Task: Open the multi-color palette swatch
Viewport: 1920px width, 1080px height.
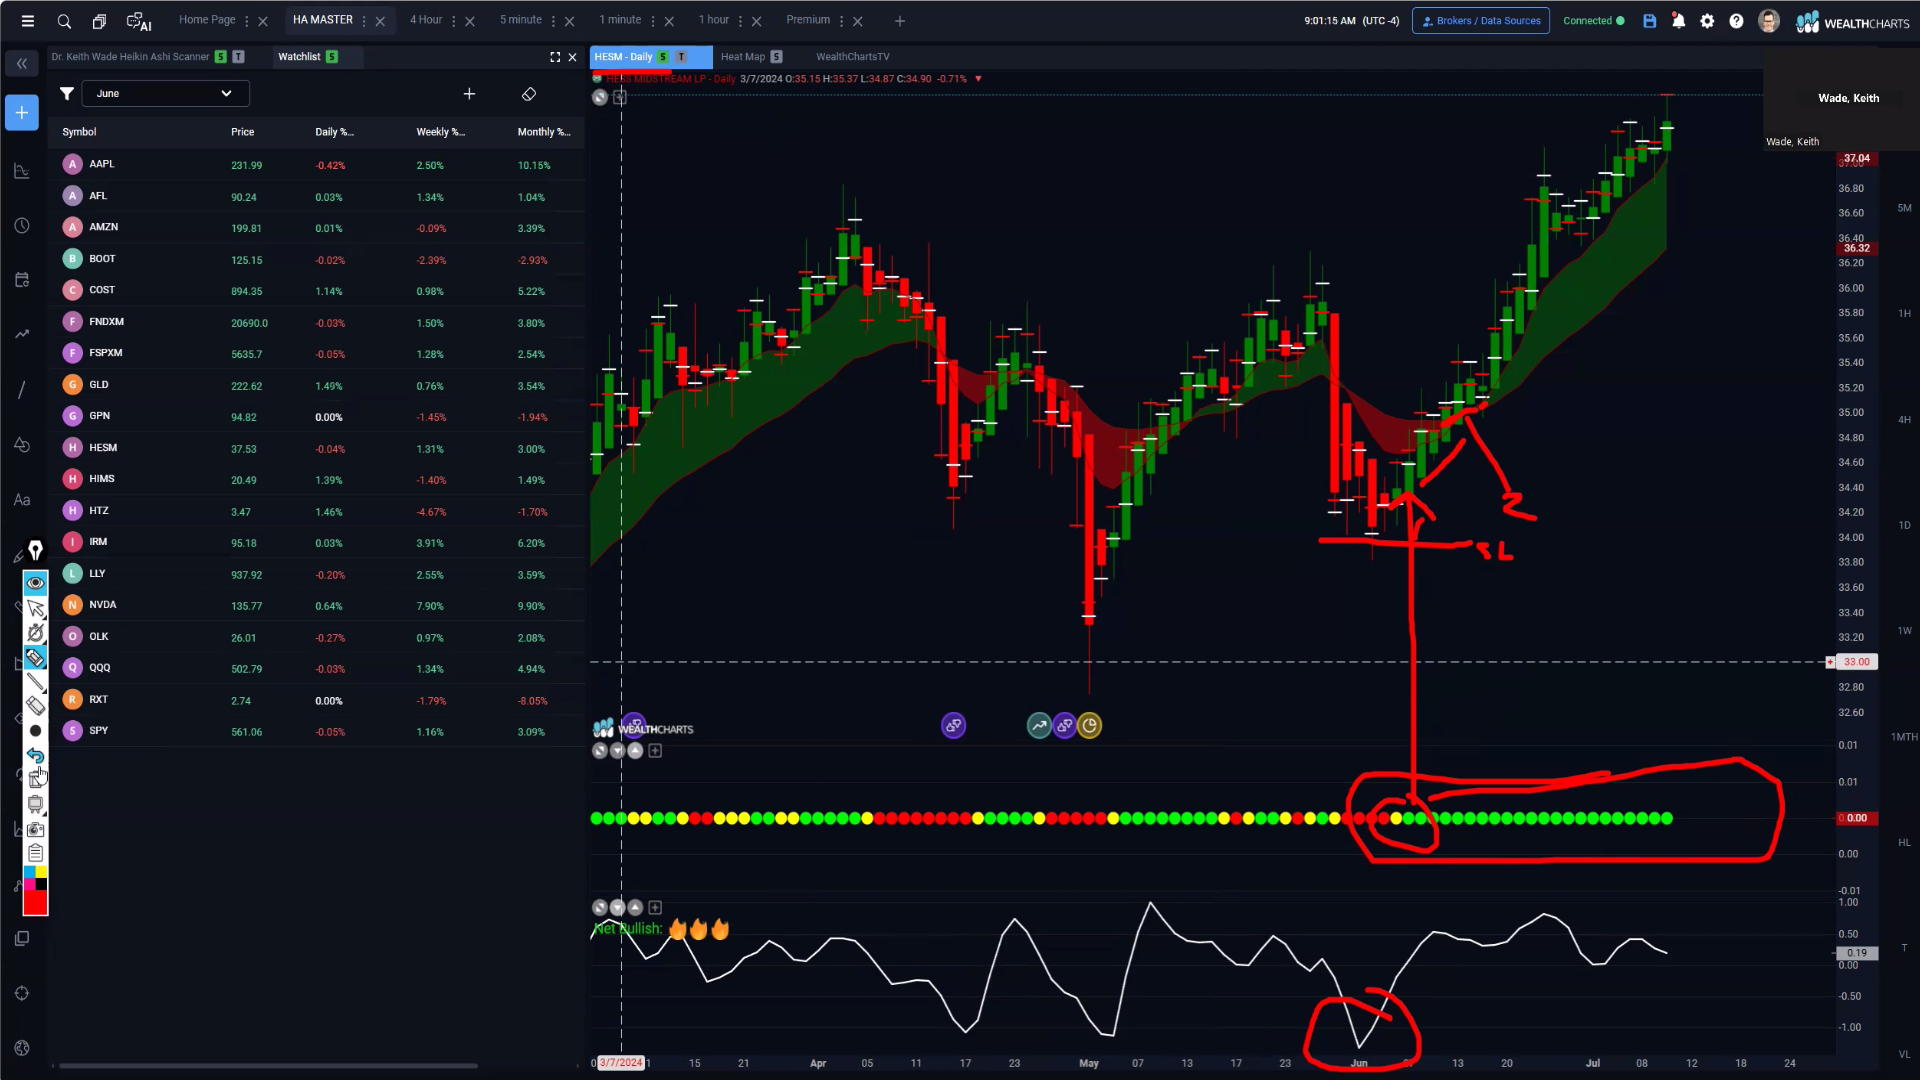Action: point(35,878)
